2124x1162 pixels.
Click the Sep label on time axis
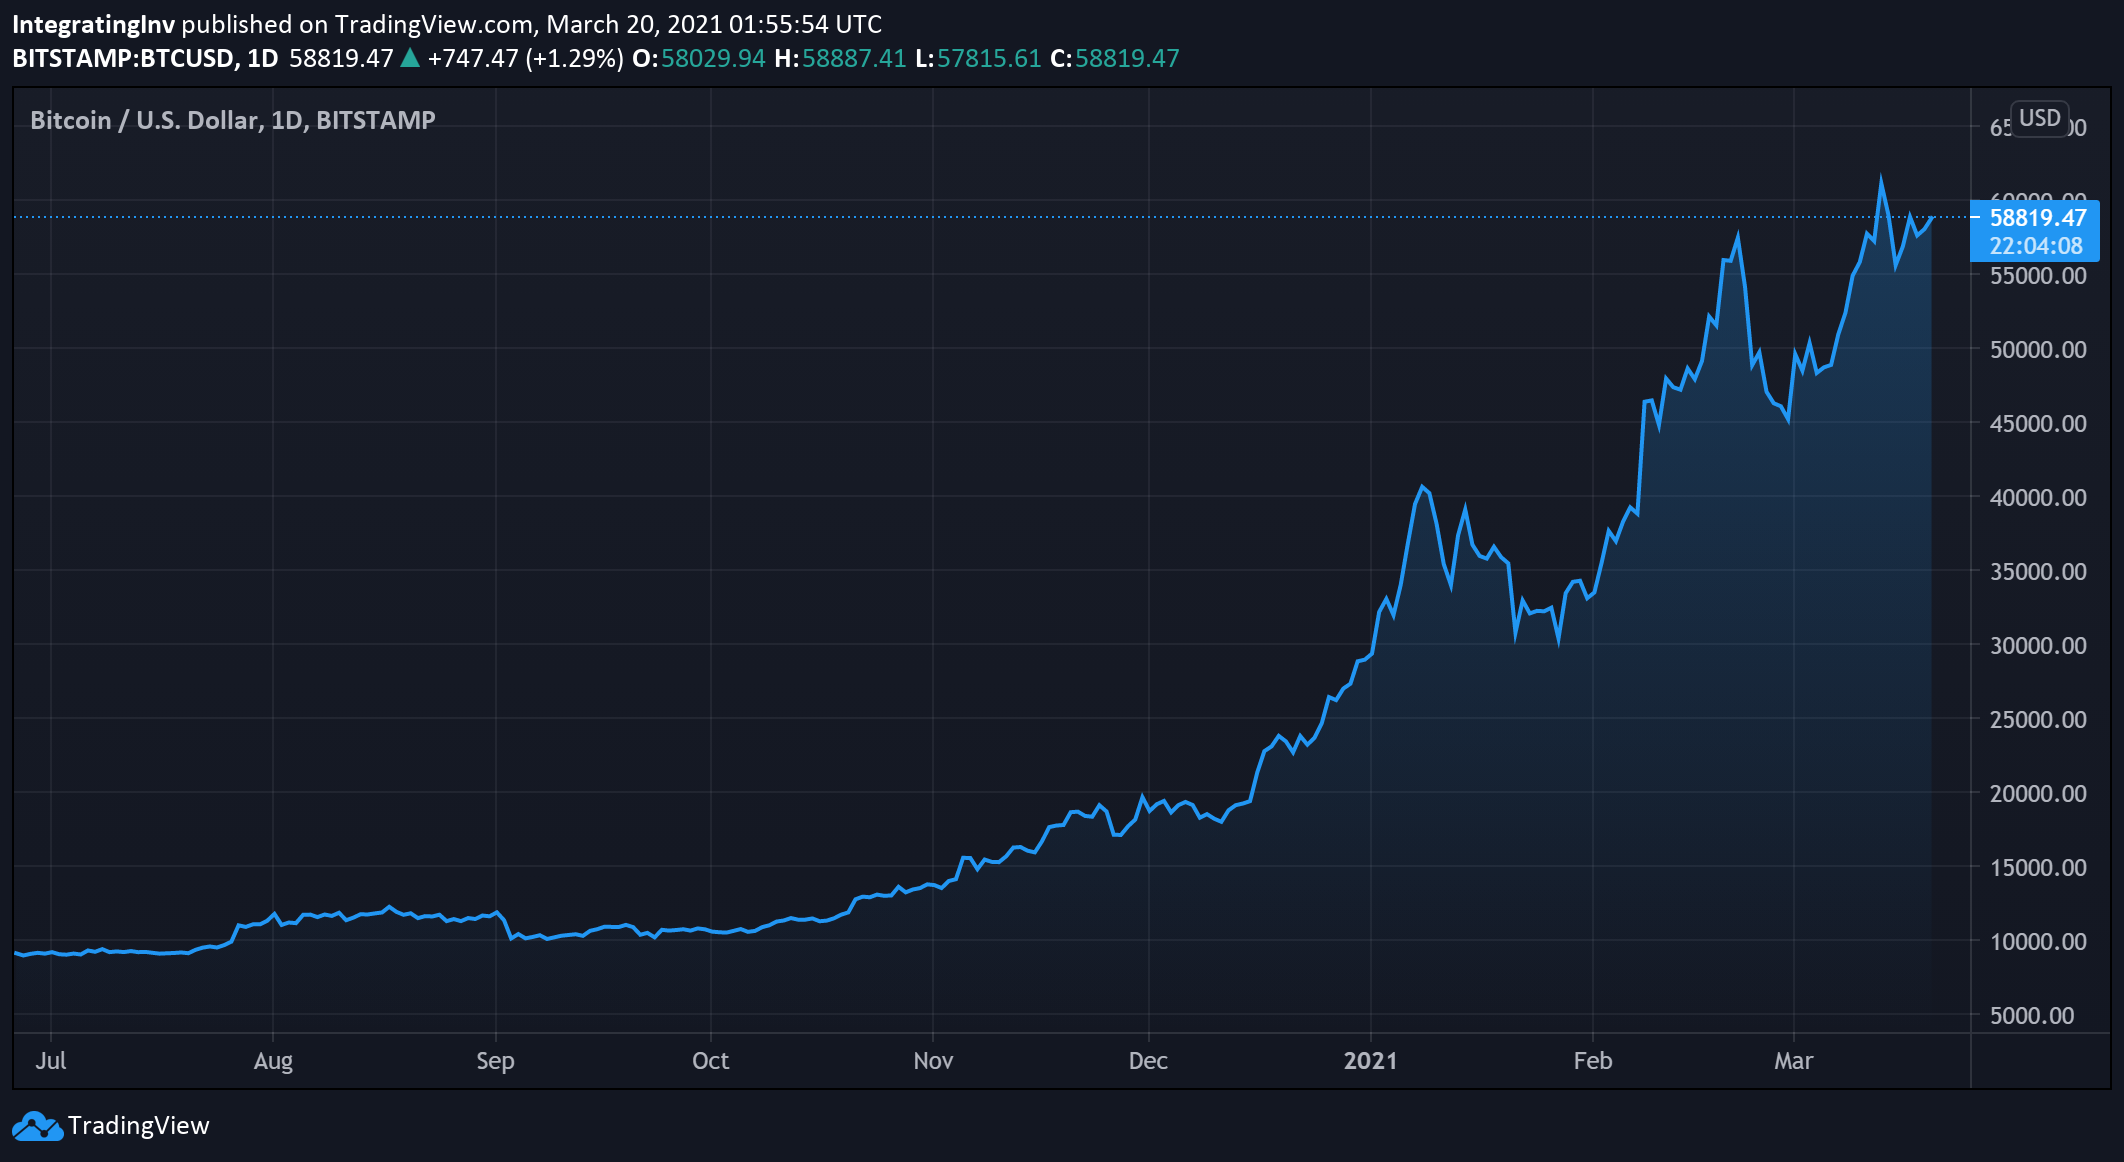495,1061
